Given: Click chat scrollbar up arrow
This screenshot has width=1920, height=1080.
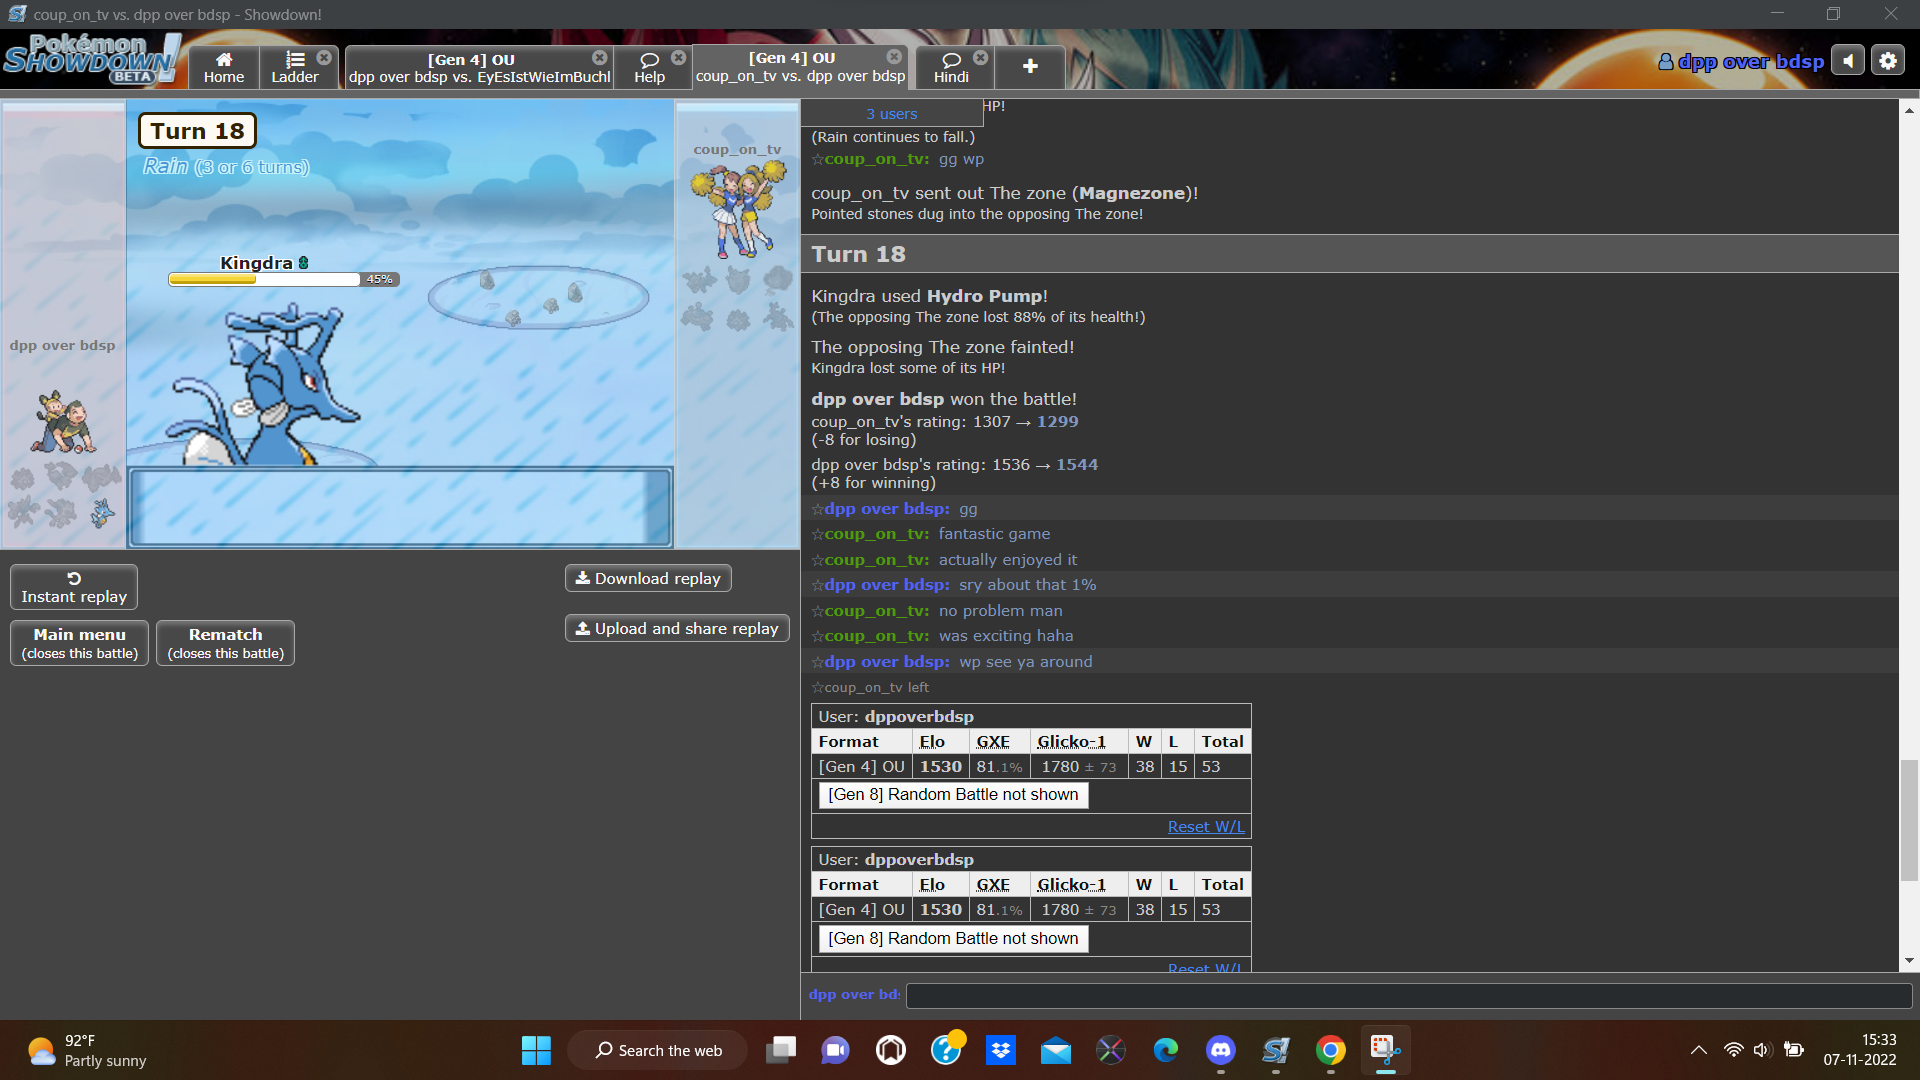Looking at the screenshot, I should point(1909,110).
